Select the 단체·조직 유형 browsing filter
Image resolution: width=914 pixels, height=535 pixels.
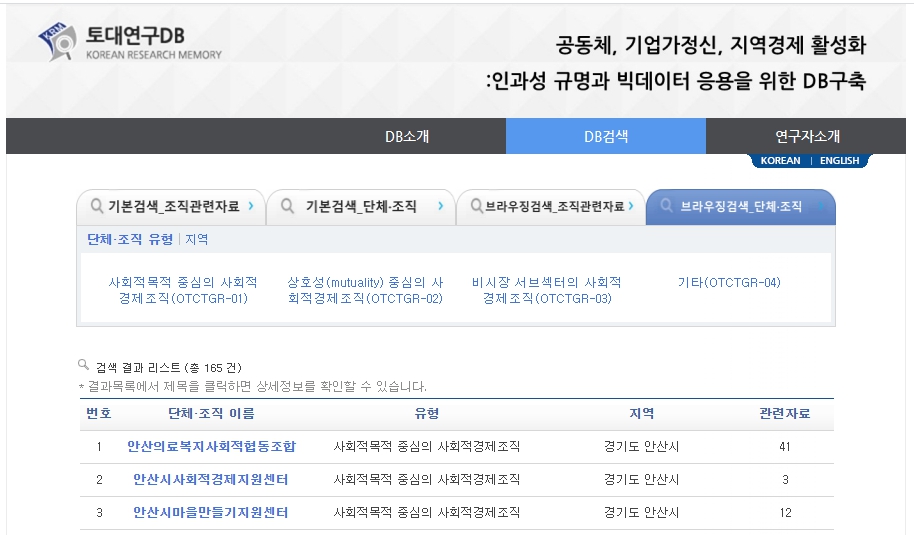tap(130, 239)
